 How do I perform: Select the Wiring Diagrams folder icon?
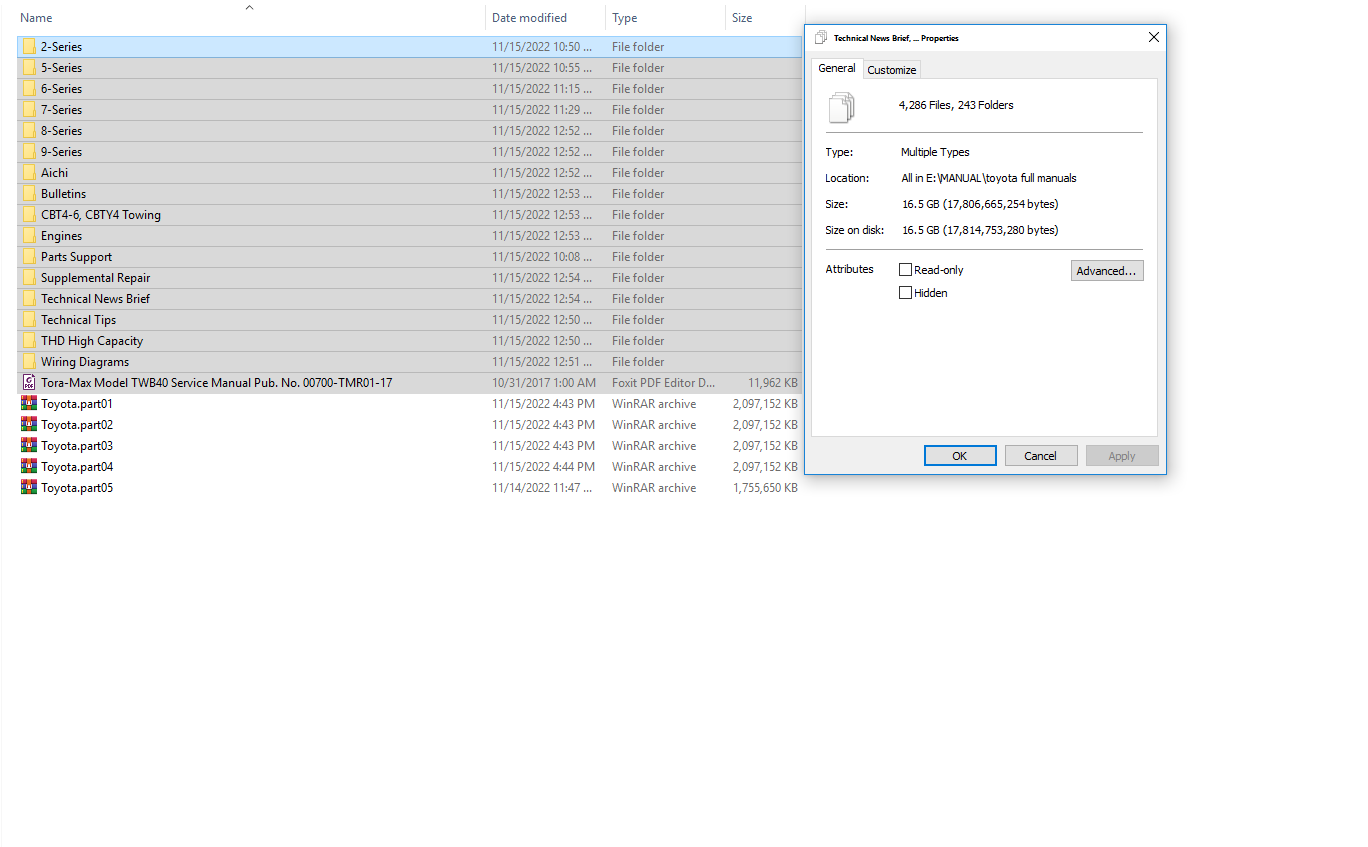point(29,362)
